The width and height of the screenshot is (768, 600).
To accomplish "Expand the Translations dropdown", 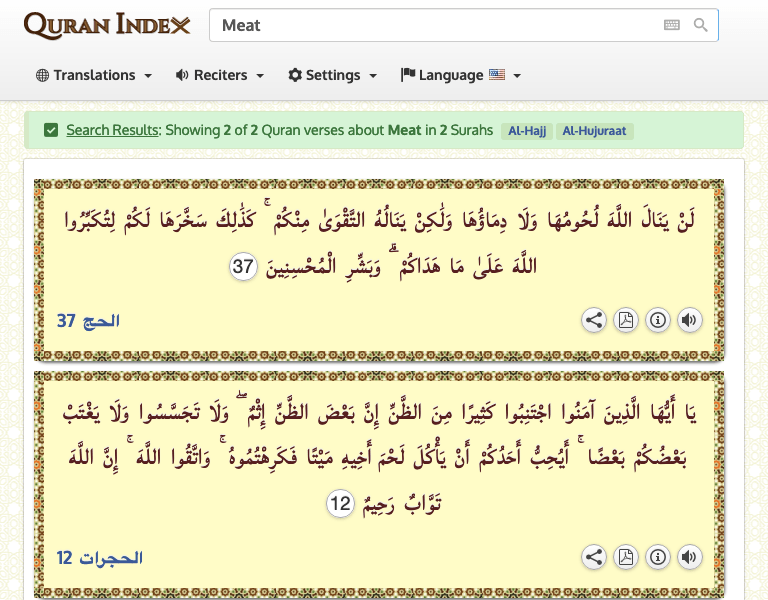I will [x=94, y=75].
